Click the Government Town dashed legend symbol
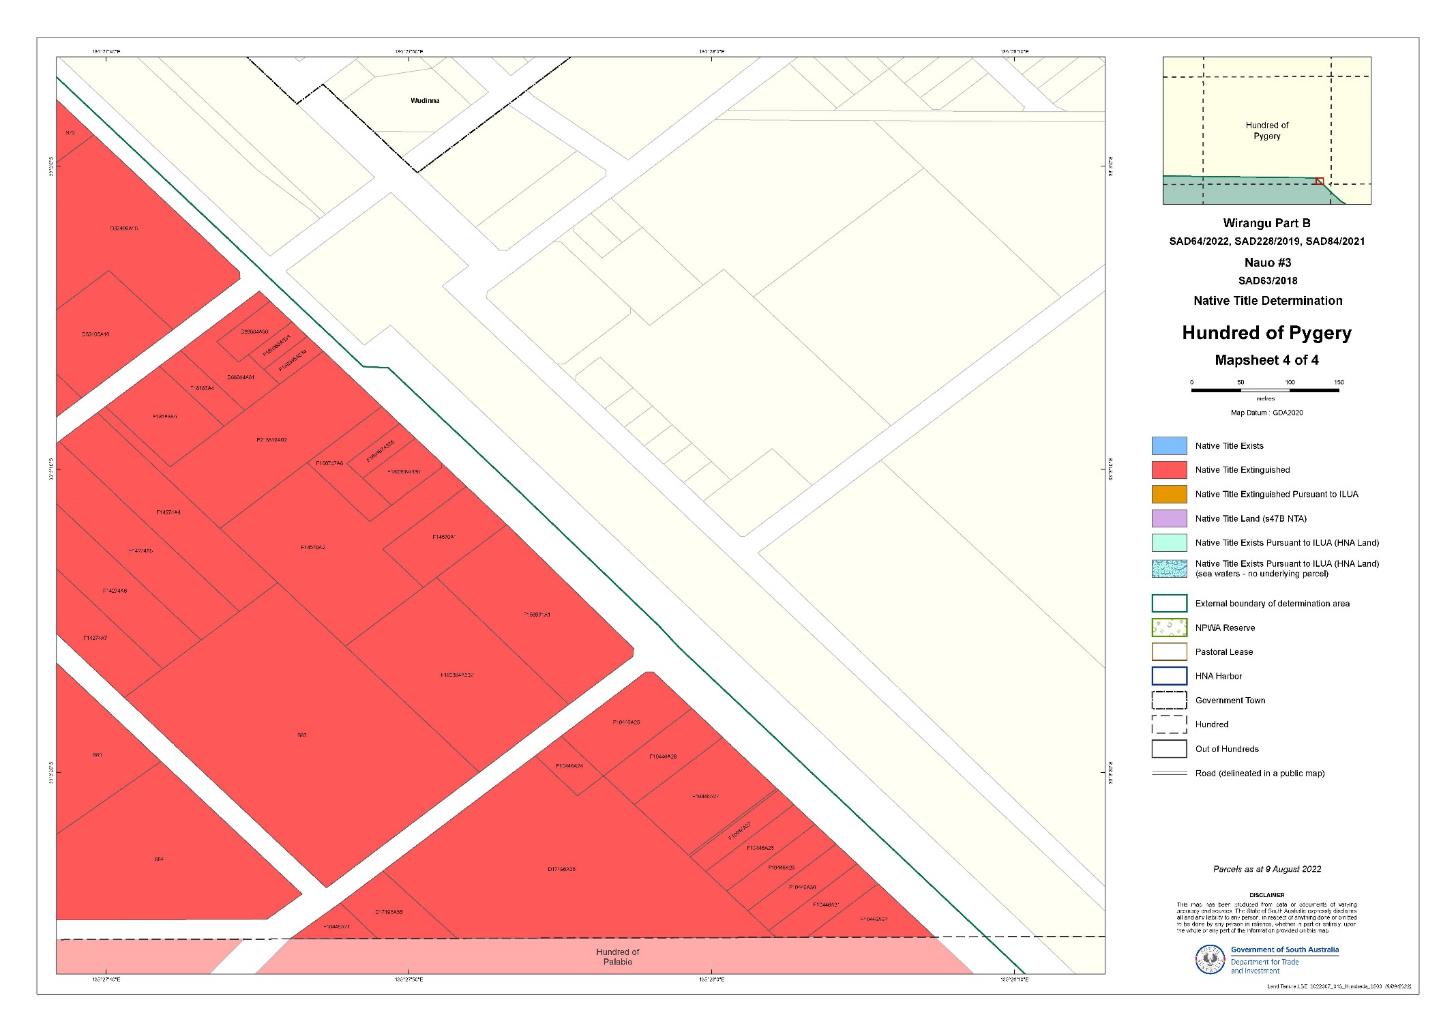This screenshot has height=1030, width=1456. click(x=1169, y=700)
